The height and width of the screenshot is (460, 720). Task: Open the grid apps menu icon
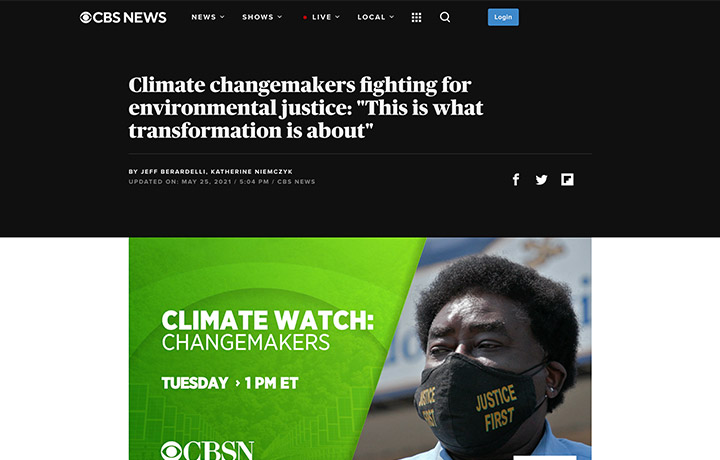pyautogui.click(x=416, y=17)
